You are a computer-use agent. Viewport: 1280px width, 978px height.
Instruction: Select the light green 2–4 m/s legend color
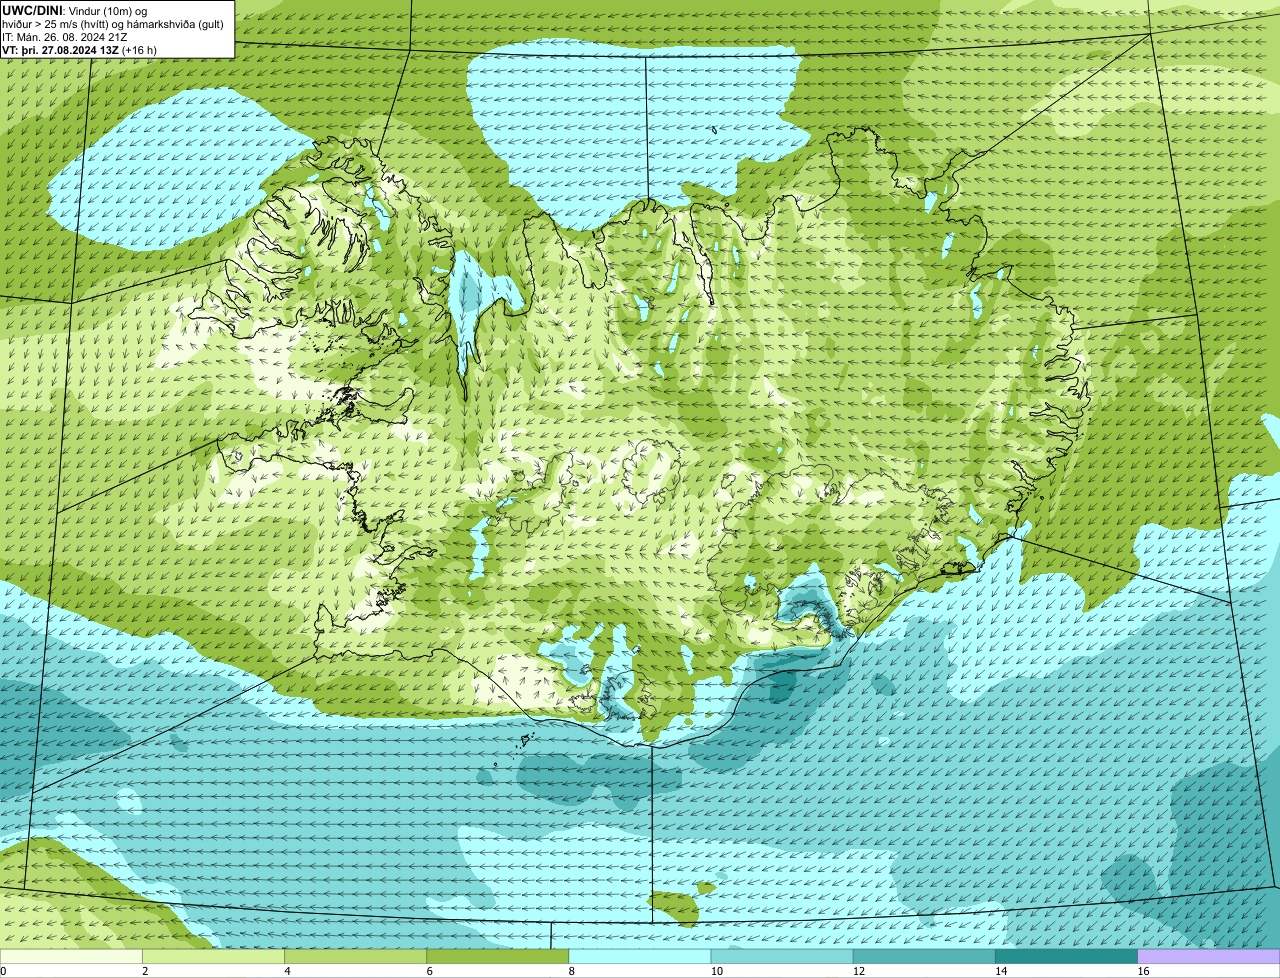(x=213, y=956)
